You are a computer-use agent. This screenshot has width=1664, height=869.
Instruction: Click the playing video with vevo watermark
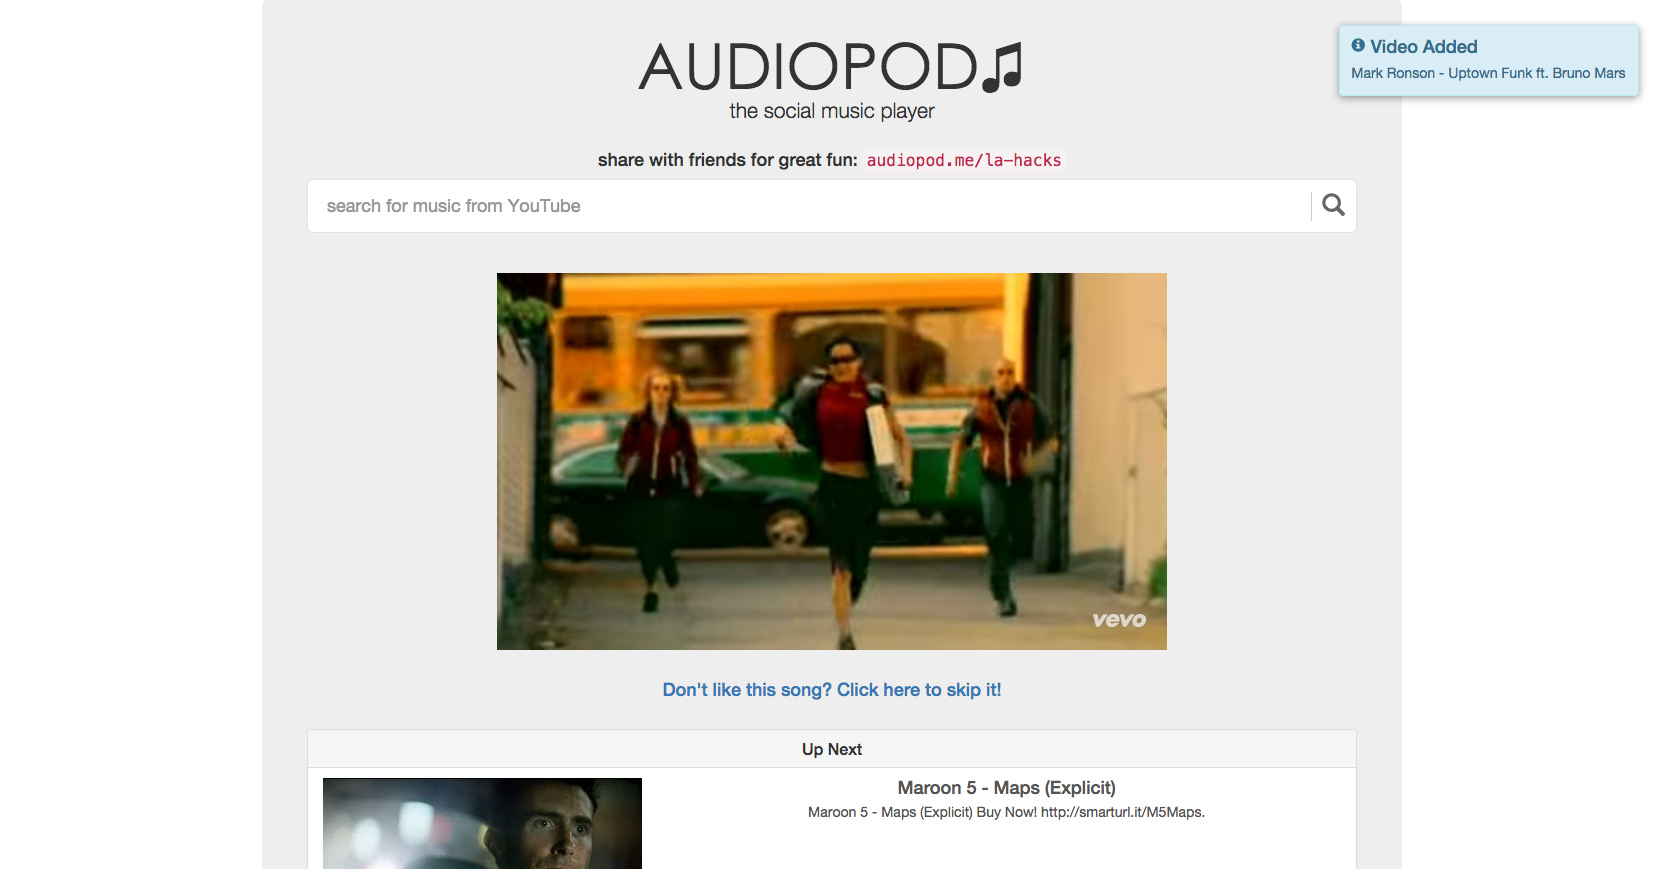(832, 461)
